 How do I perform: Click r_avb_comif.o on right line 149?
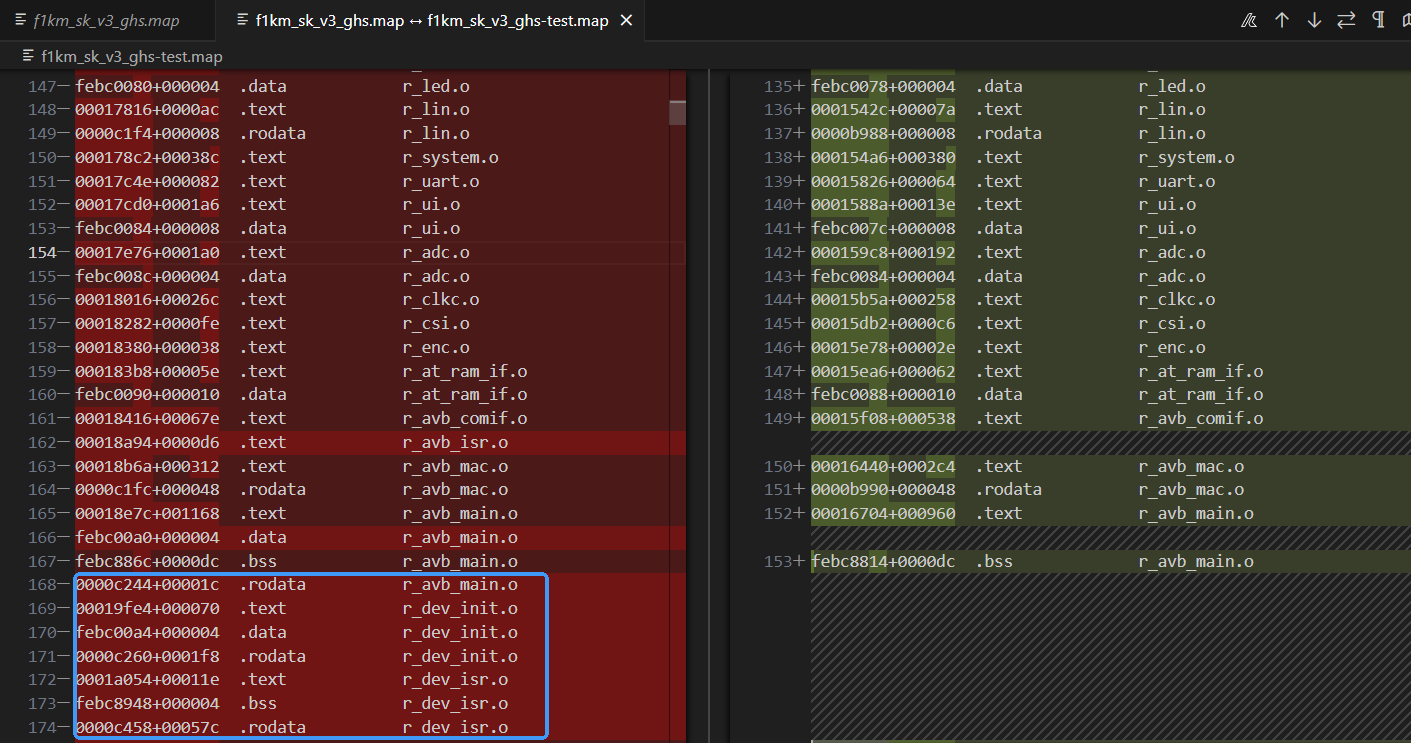pyautogui.click(x=1201, y=418)
